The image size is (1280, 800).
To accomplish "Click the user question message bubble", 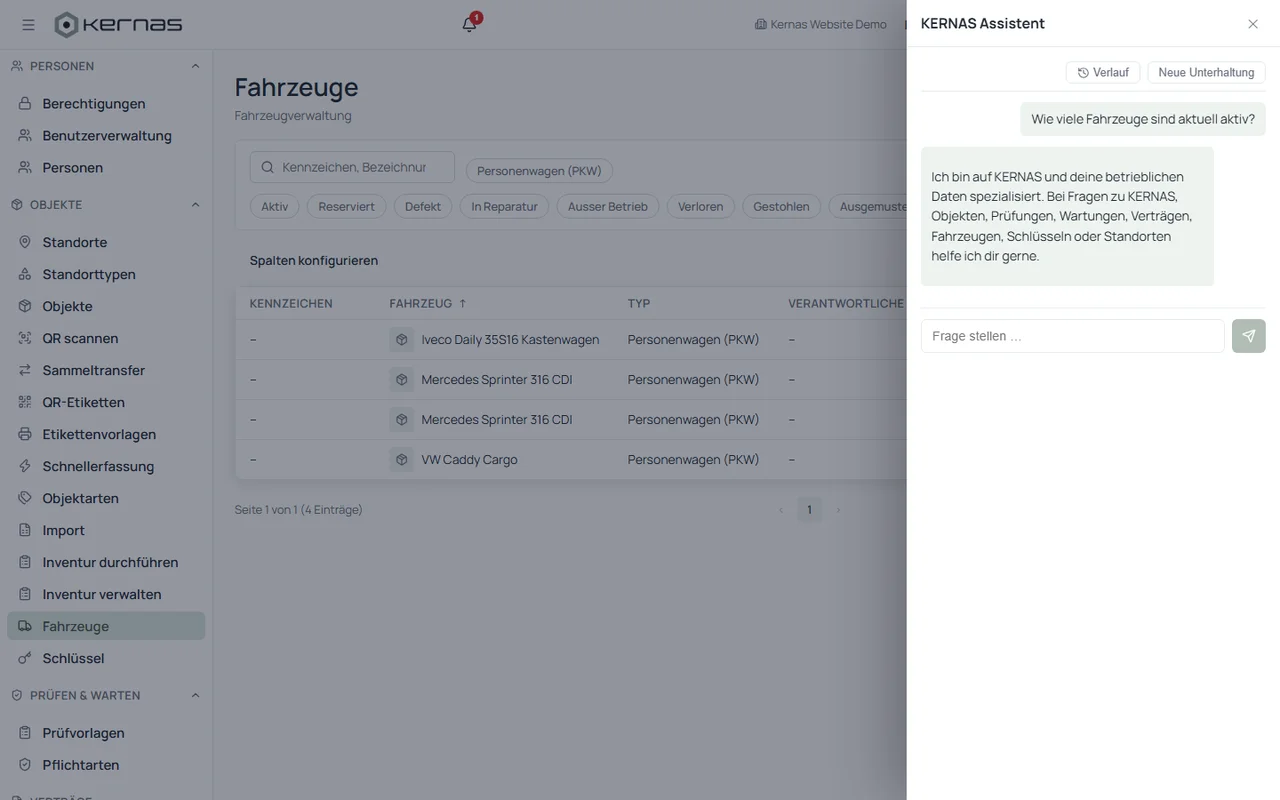I will (x=1143, y=119).
